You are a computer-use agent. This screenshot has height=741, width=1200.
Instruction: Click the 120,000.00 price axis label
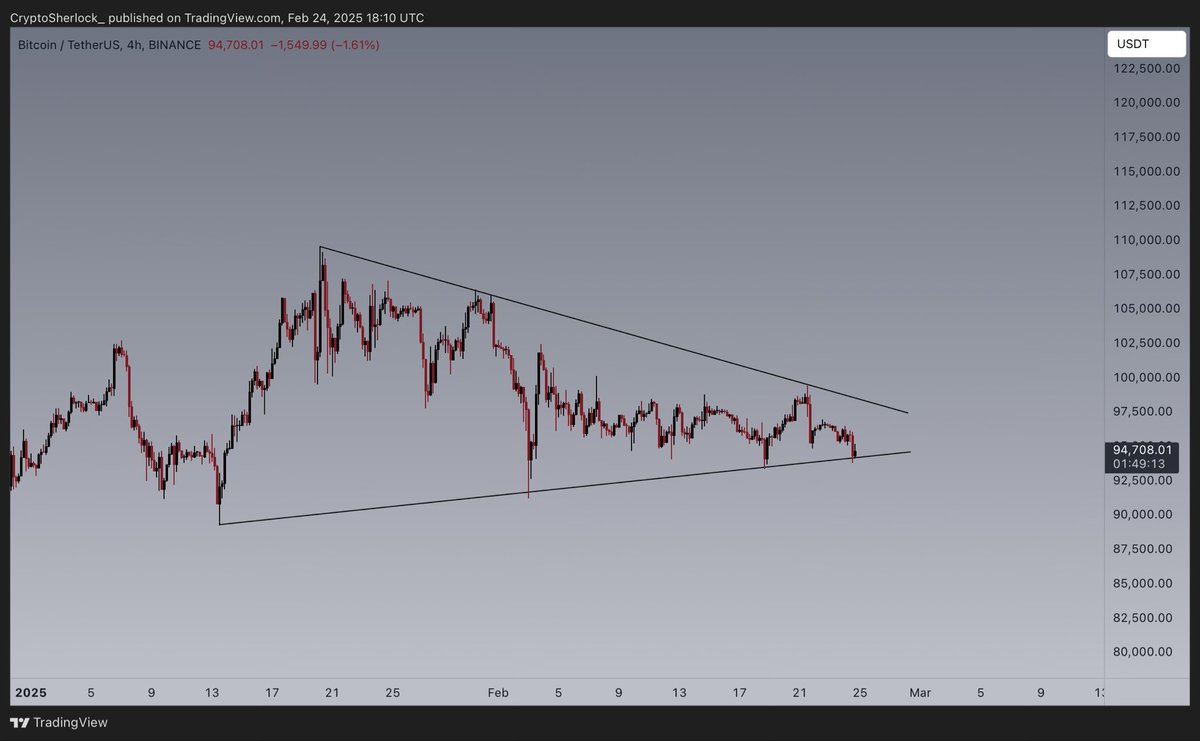click(x=1146, y=102)
